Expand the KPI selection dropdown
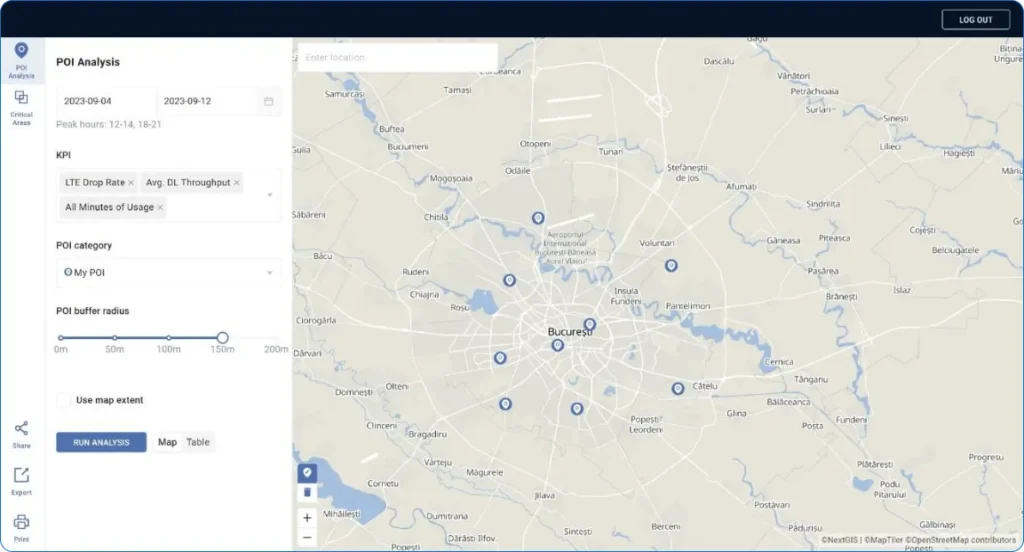 point(269,195)
